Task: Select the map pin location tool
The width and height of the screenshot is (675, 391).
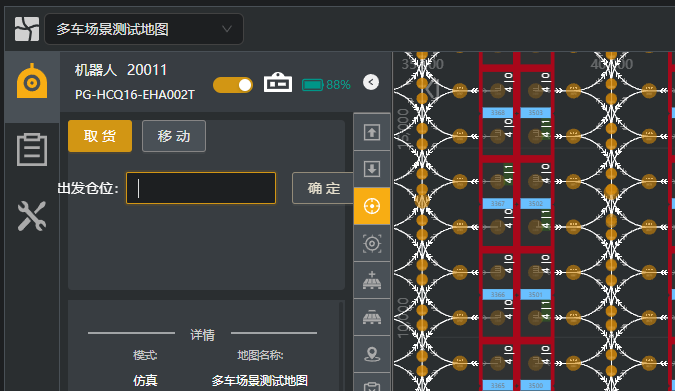Action: tap(372, 354)
